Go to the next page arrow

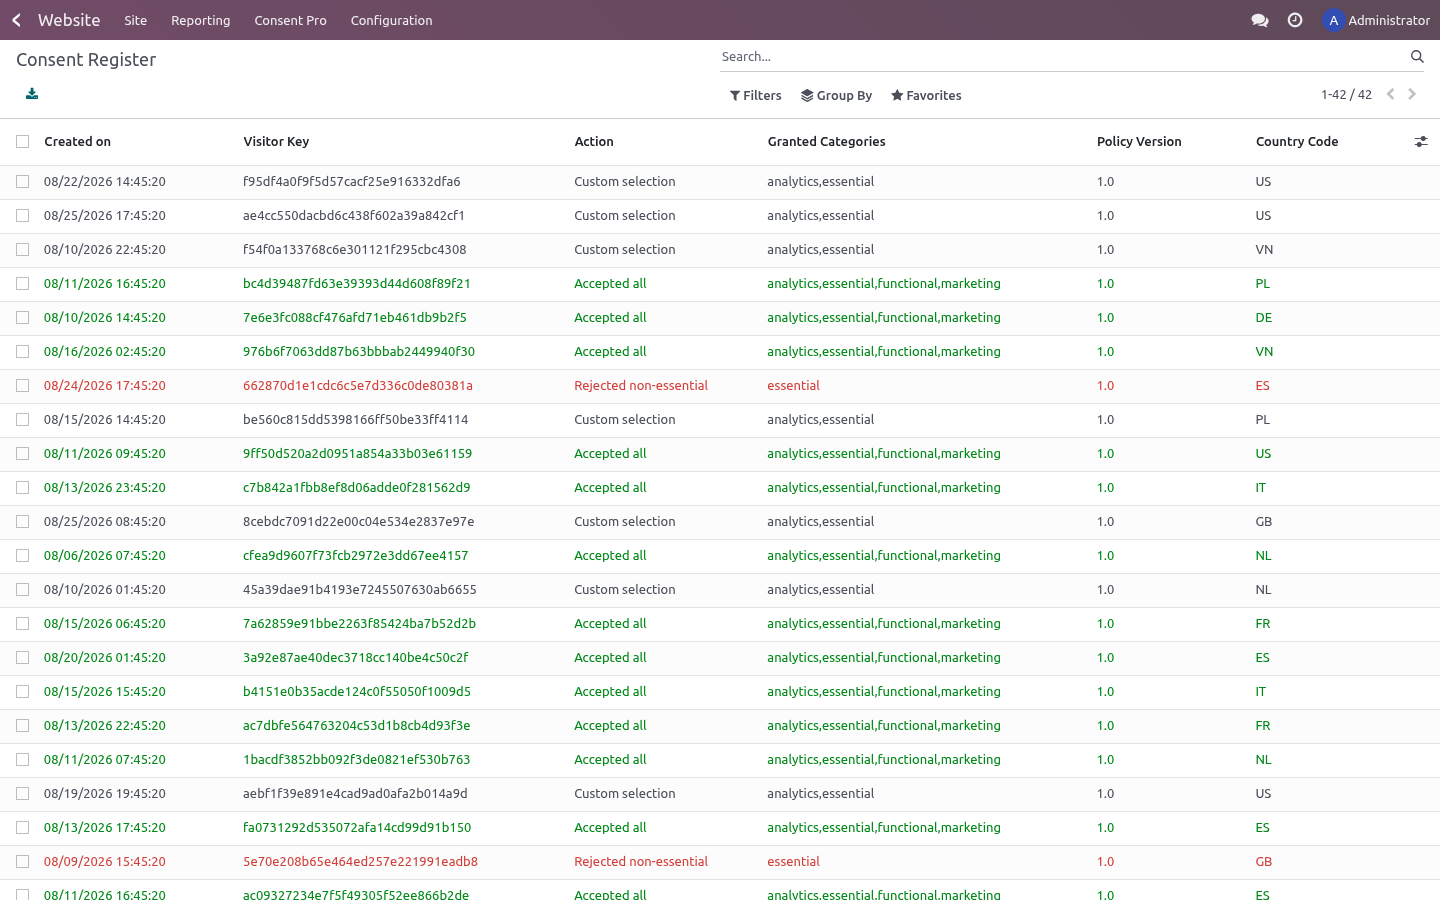[x=1412, y=94]
